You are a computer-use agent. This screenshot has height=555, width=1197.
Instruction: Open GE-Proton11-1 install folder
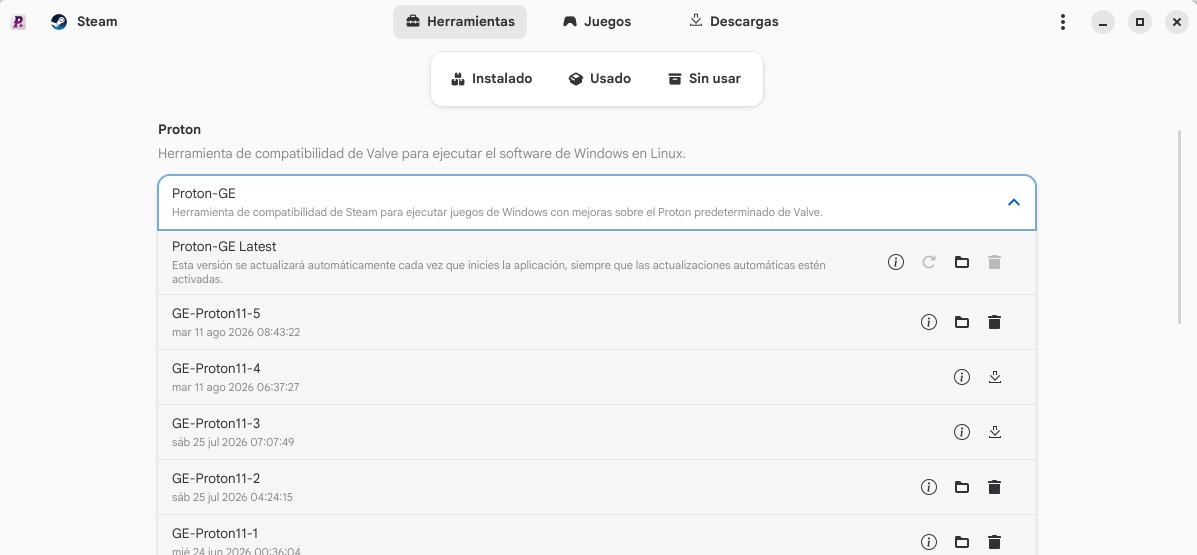[x=962, y=542]
